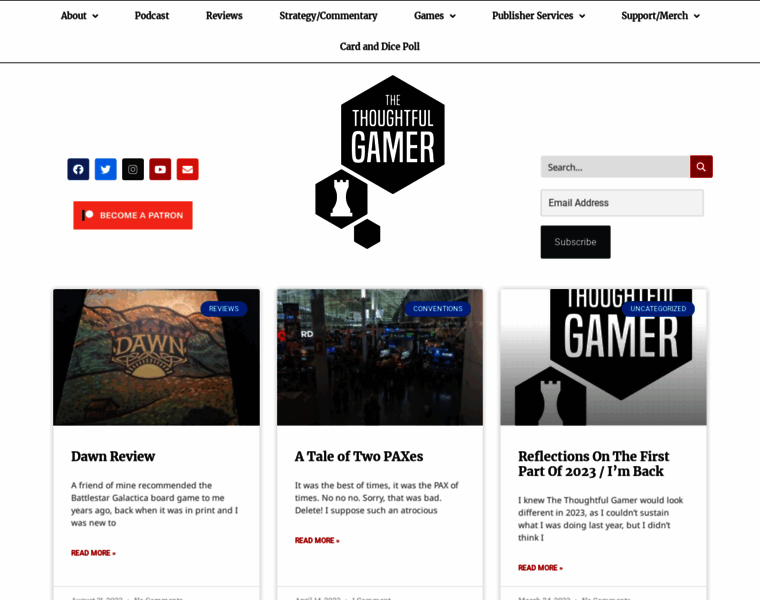The width and height of the screenshot is (760, 600).
Task: Open the PAX convention hall thumbnail
Action: [380, 357]
